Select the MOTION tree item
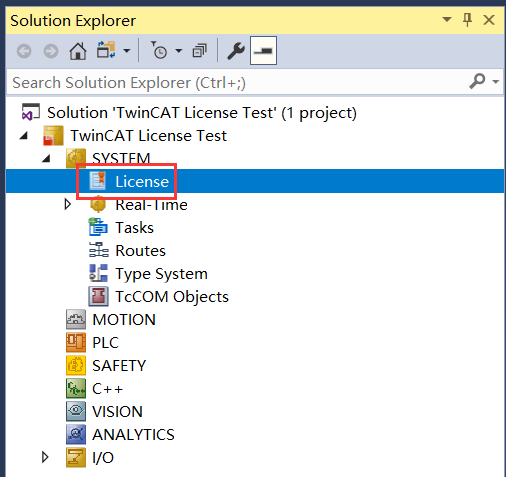 124,319
